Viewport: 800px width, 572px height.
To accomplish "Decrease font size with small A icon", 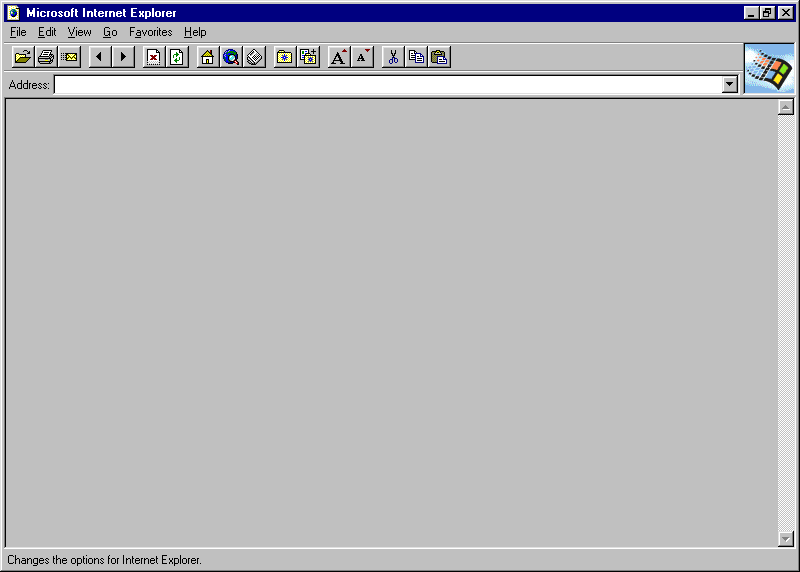I will coord(362,57).
